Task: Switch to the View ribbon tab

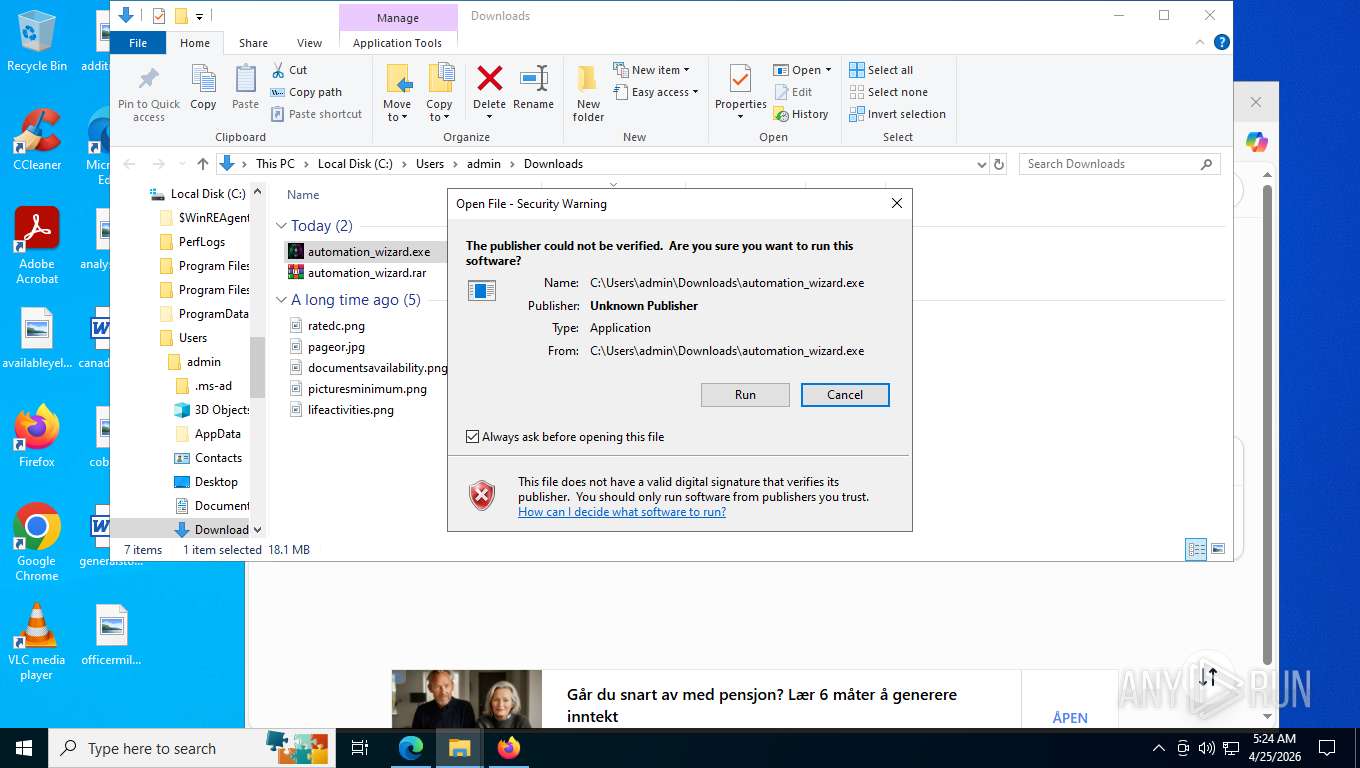Action: click(310, 43)
